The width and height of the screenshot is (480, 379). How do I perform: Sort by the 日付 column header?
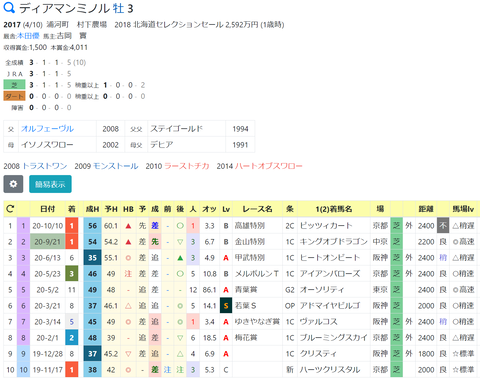(48, 209)
